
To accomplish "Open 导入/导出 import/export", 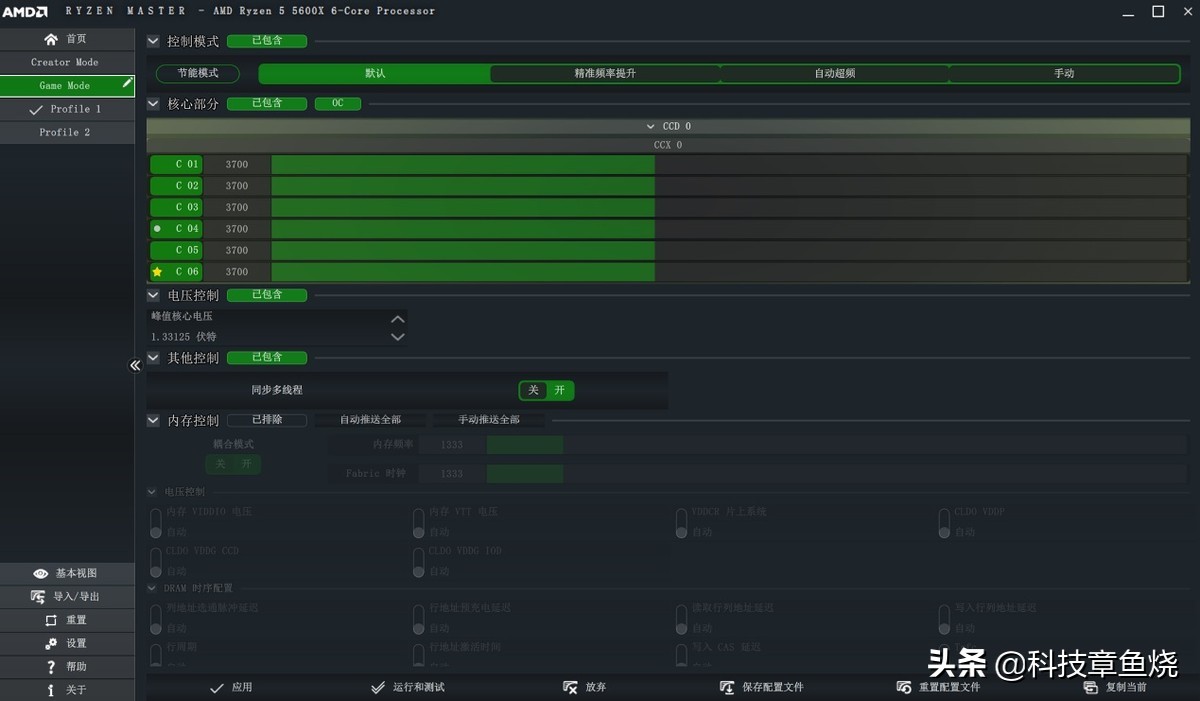I will (67, 596).
